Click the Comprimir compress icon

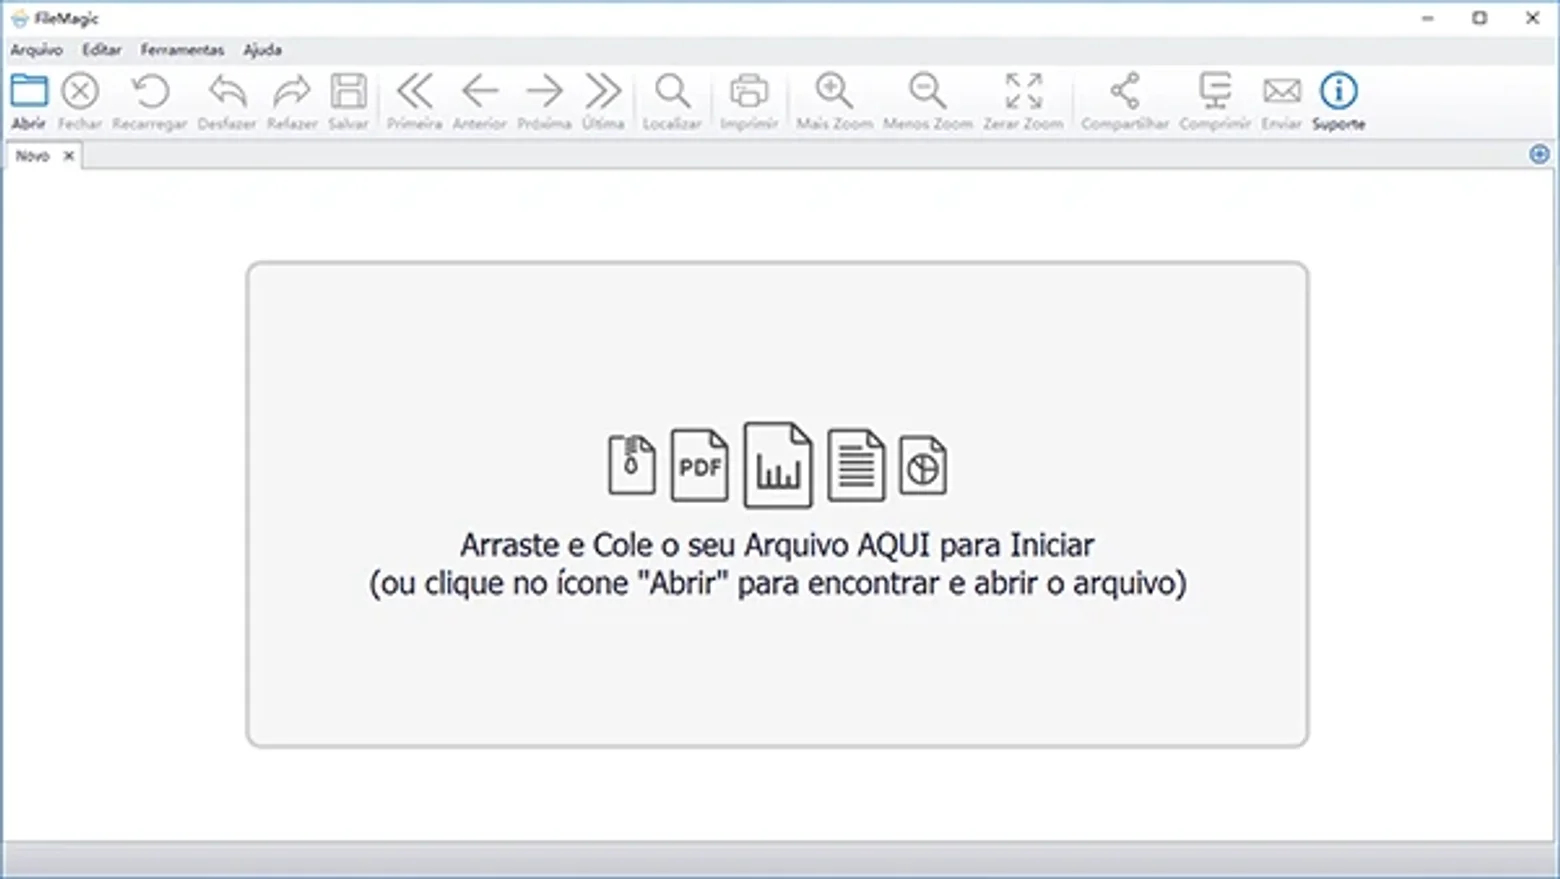[x=1215, y=91]
